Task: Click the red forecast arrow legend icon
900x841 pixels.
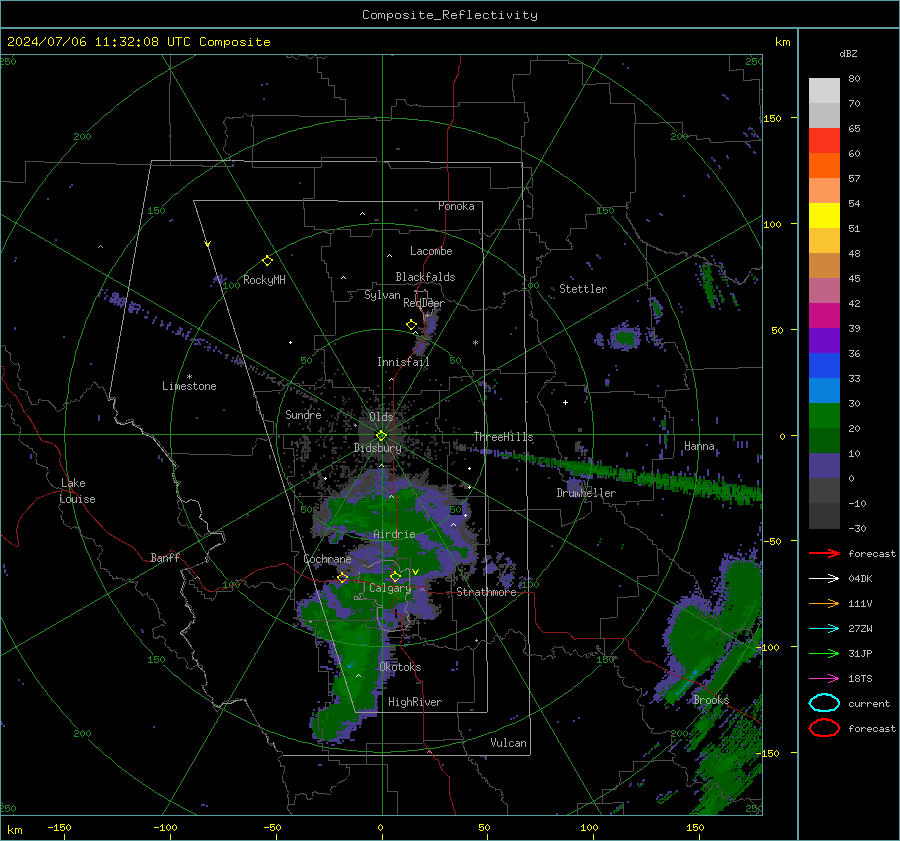Action: (824, 553)
